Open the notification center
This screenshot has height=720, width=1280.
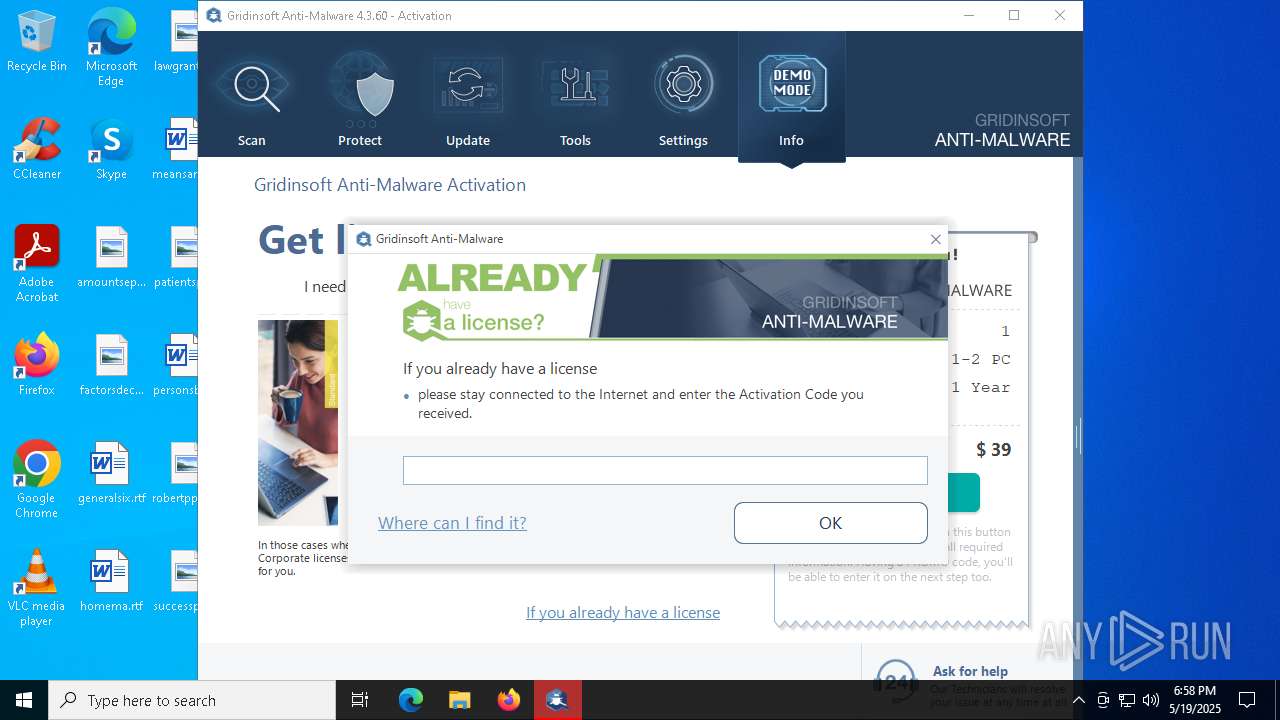click(1247, 700)
